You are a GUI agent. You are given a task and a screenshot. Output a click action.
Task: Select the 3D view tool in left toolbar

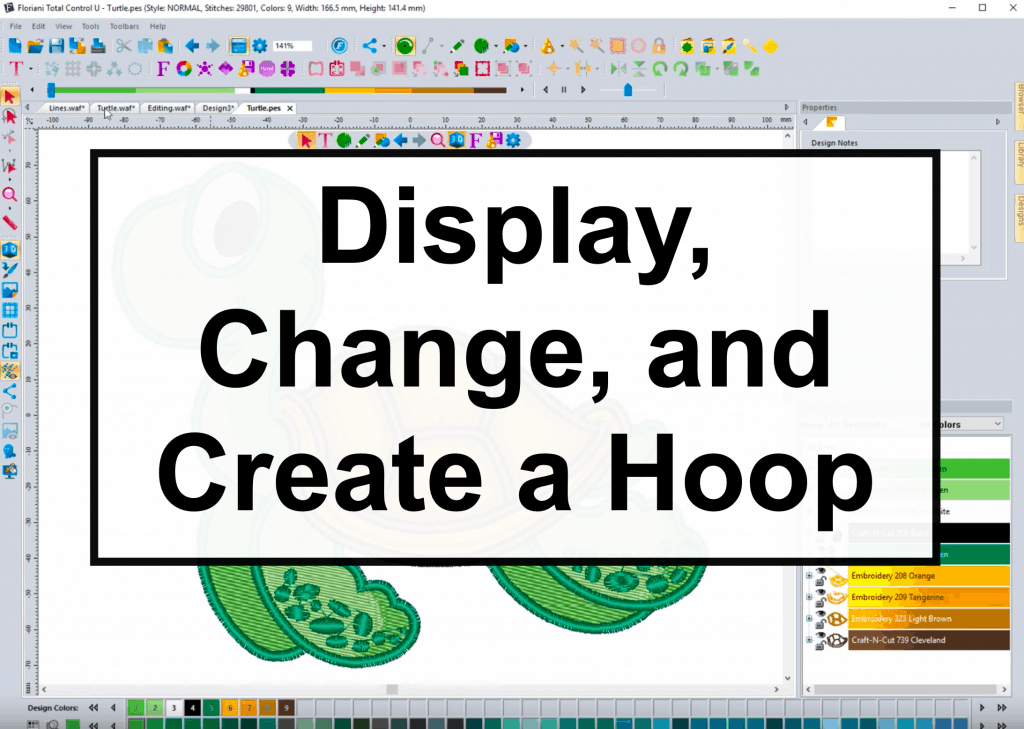tap(11, 250)
